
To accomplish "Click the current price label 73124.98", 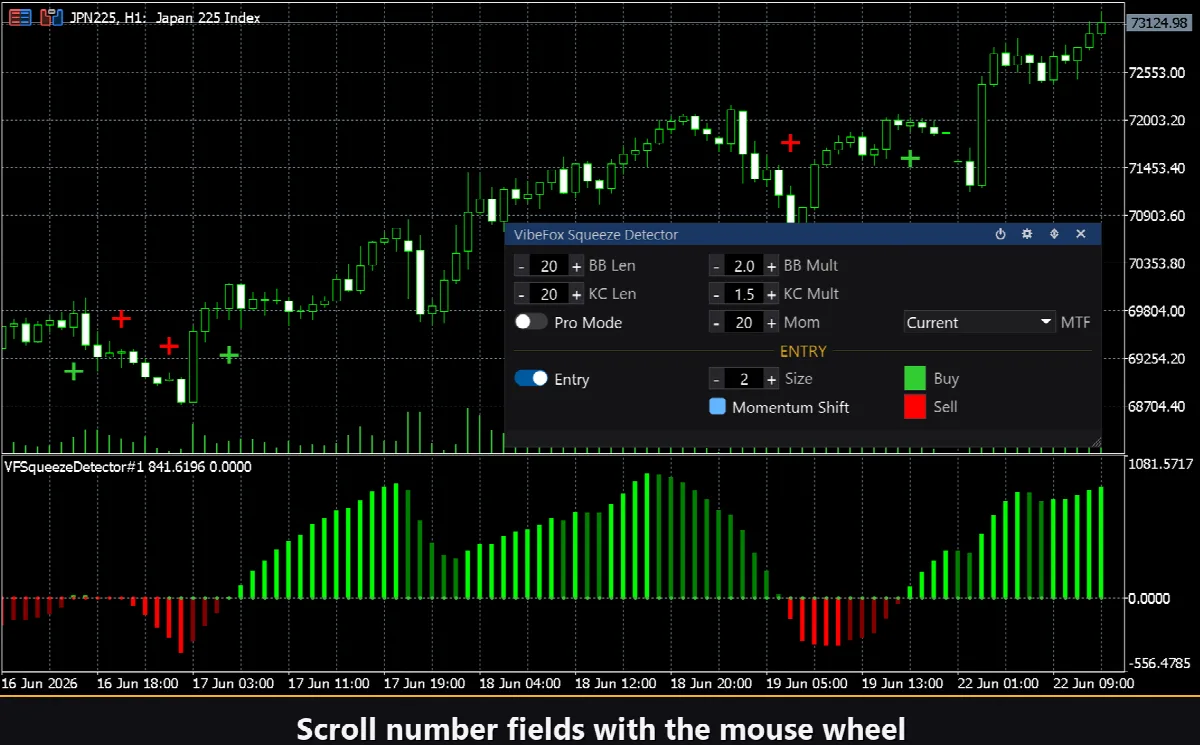I will [x=1159, y=22].
